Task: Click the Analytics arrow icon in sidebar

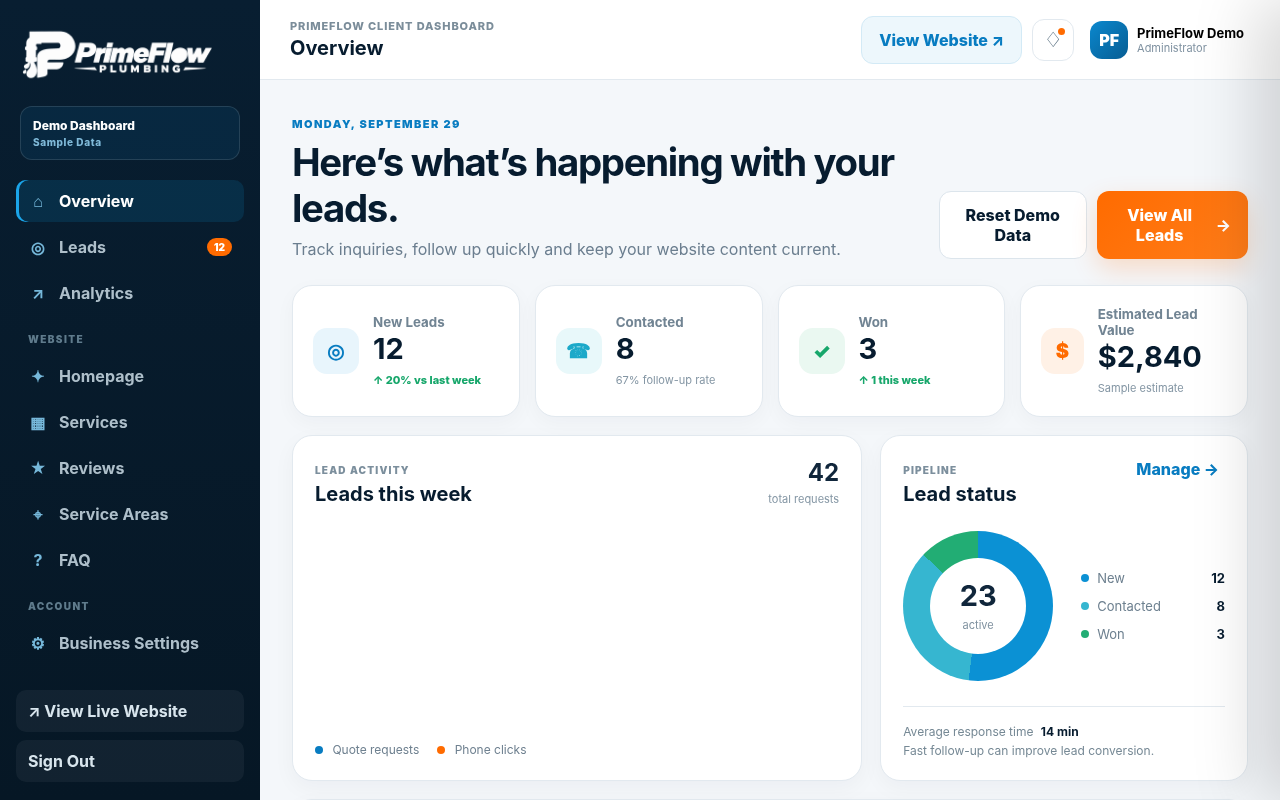Action: pyautogui.click(x=38, y=294)
